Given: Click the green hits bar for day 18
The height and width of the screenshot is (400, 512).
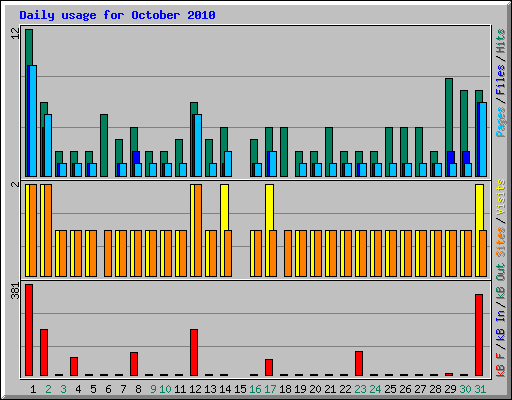Looking at the screenshot, I should click(284, 152).
